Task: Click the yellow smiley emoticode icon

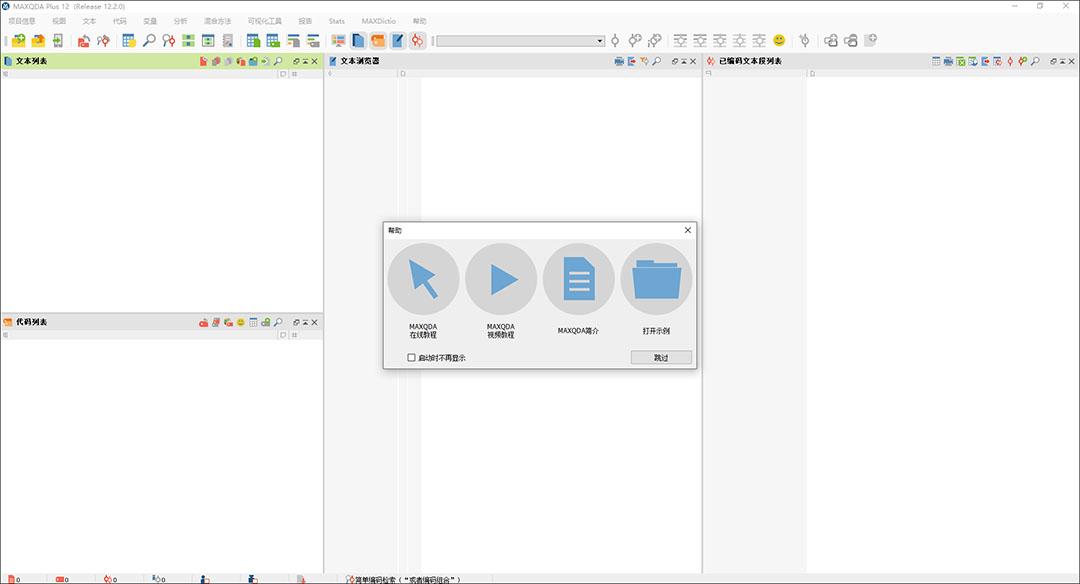Action: point(779,41)
